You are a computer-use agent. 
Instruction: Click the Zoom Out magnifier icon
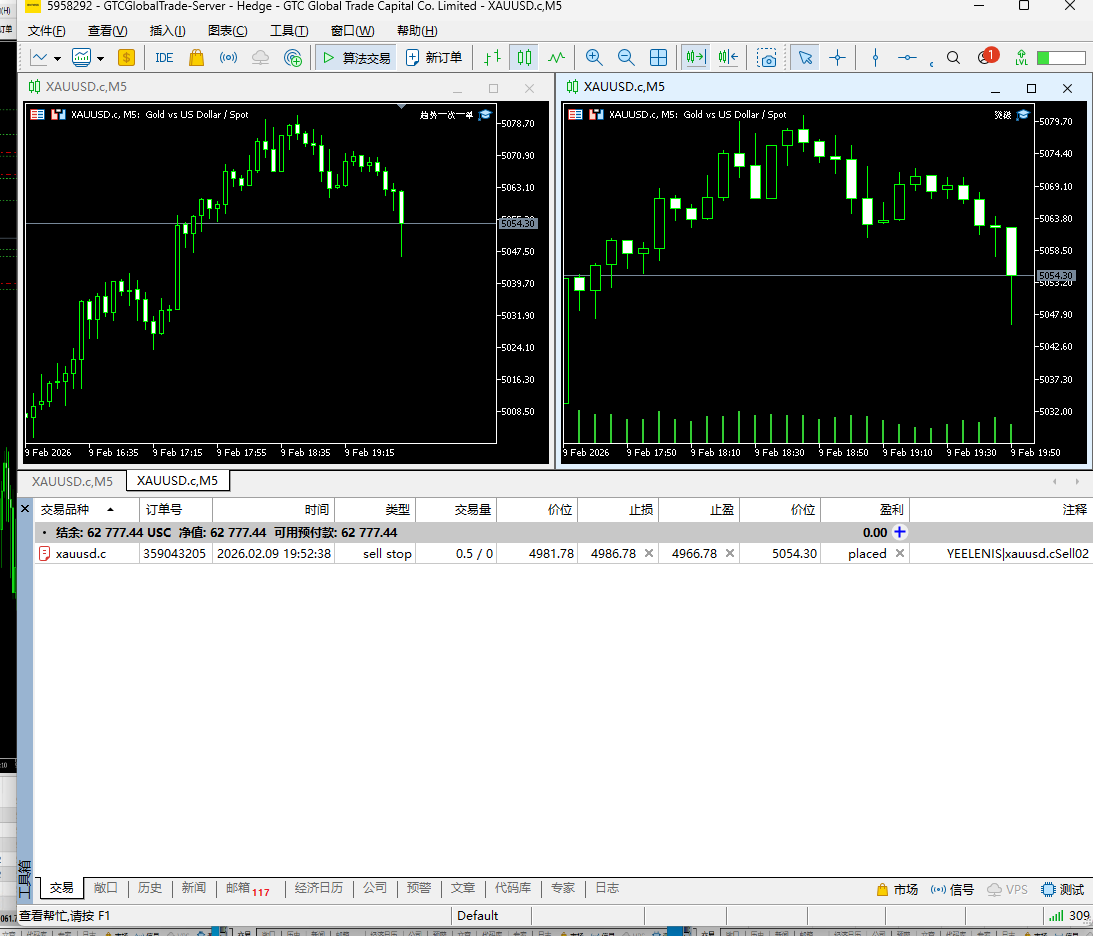point(626,58)
